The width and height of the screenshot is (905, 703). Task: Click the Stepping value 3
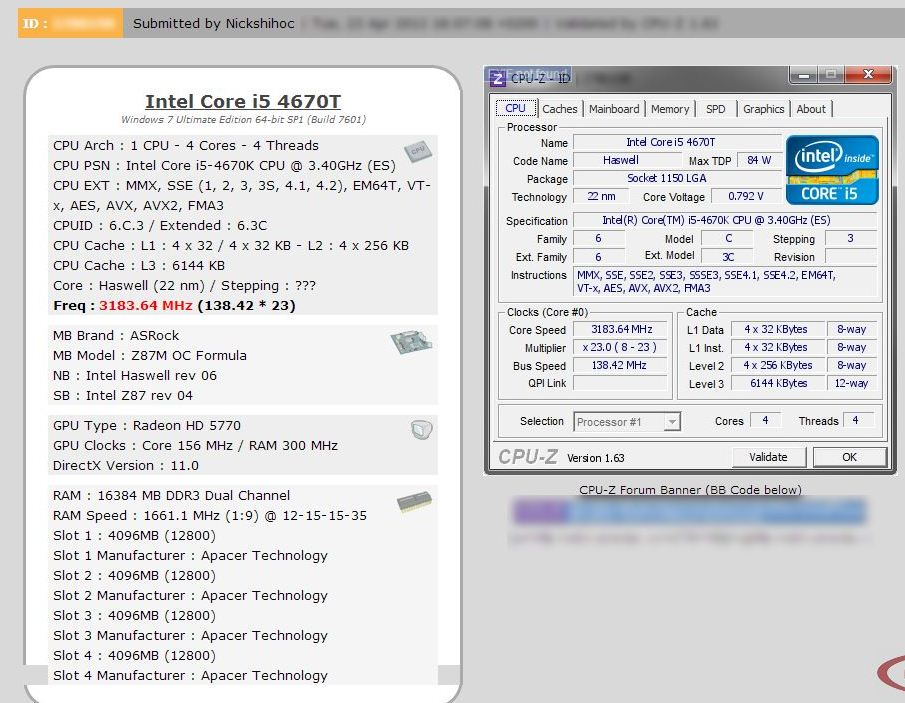[x=851, y=238]
